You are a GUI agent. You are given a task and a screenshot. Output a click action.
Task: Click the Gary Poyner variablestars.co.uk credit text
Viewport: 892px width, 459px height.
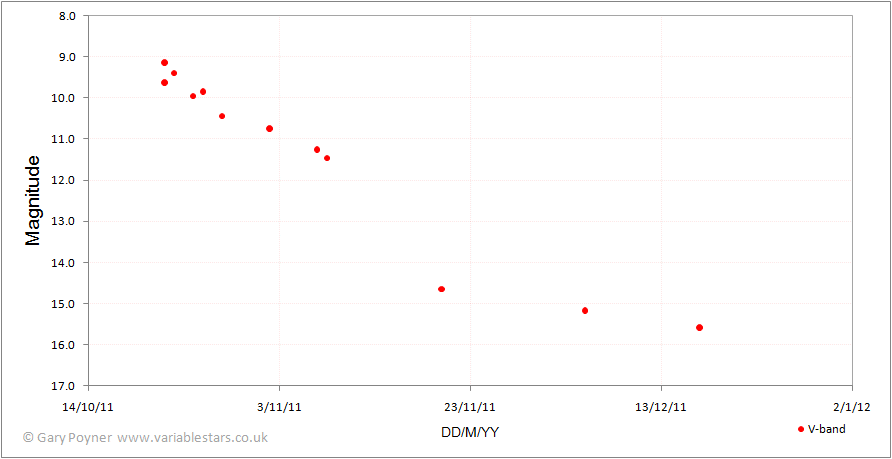coord(145,437)
